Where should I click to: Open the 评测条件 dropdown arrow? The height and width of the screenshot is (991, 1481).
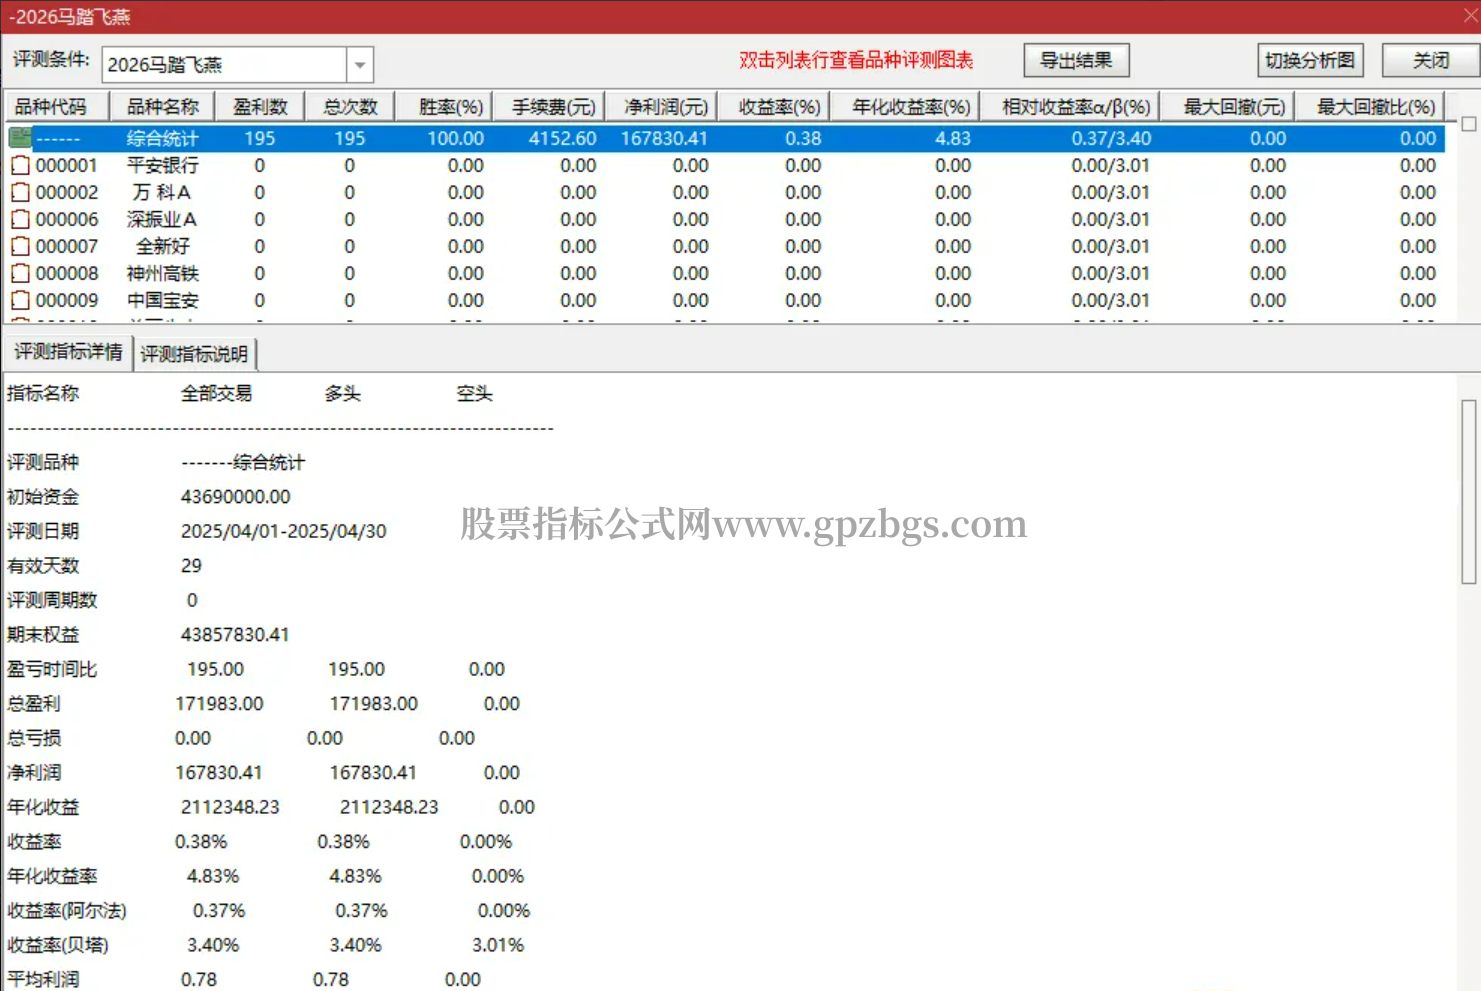point(360,66)
